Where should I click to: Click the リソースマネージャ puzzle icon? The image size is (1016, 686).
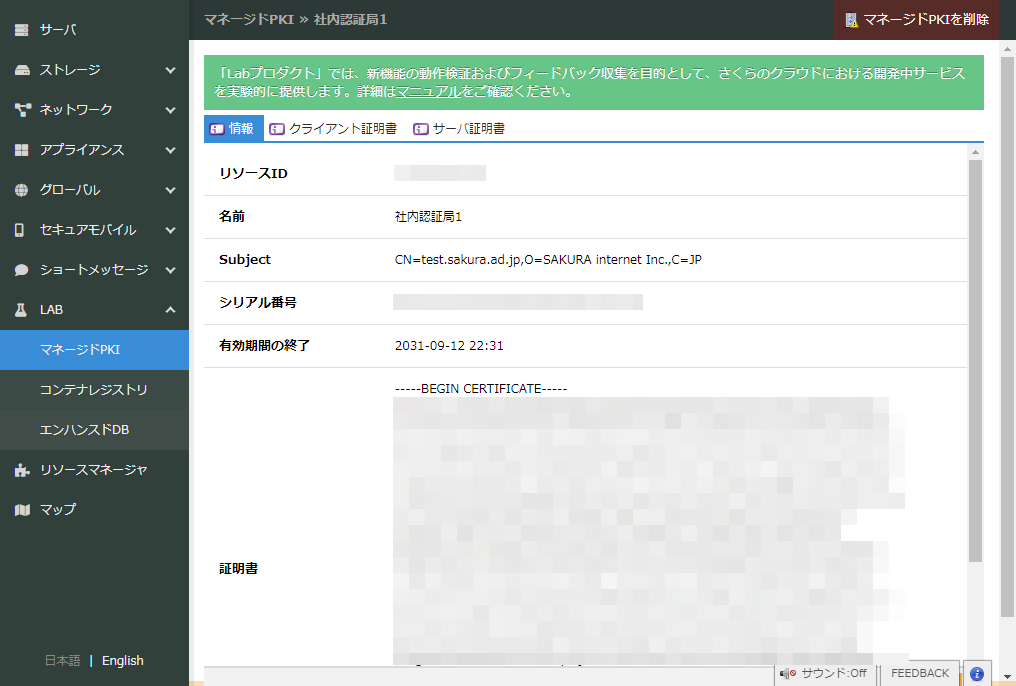tap(22, 470)
